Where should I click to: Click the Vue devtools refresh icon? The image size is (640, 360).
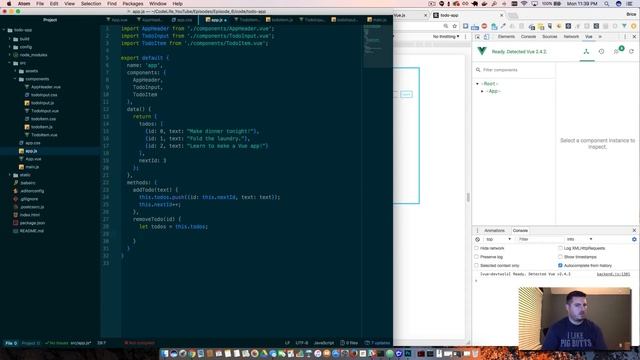click(x=631, y=52)
